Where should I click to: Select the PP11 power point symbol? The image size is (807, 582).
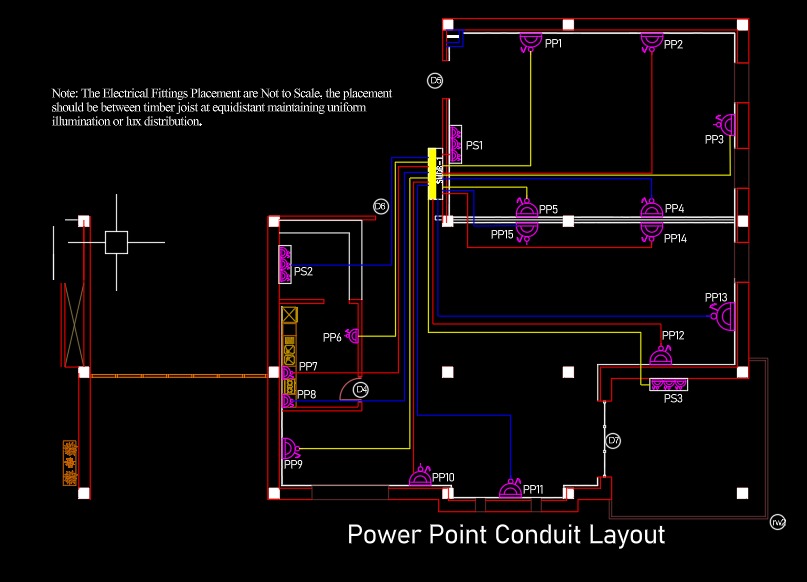point(511,488)
